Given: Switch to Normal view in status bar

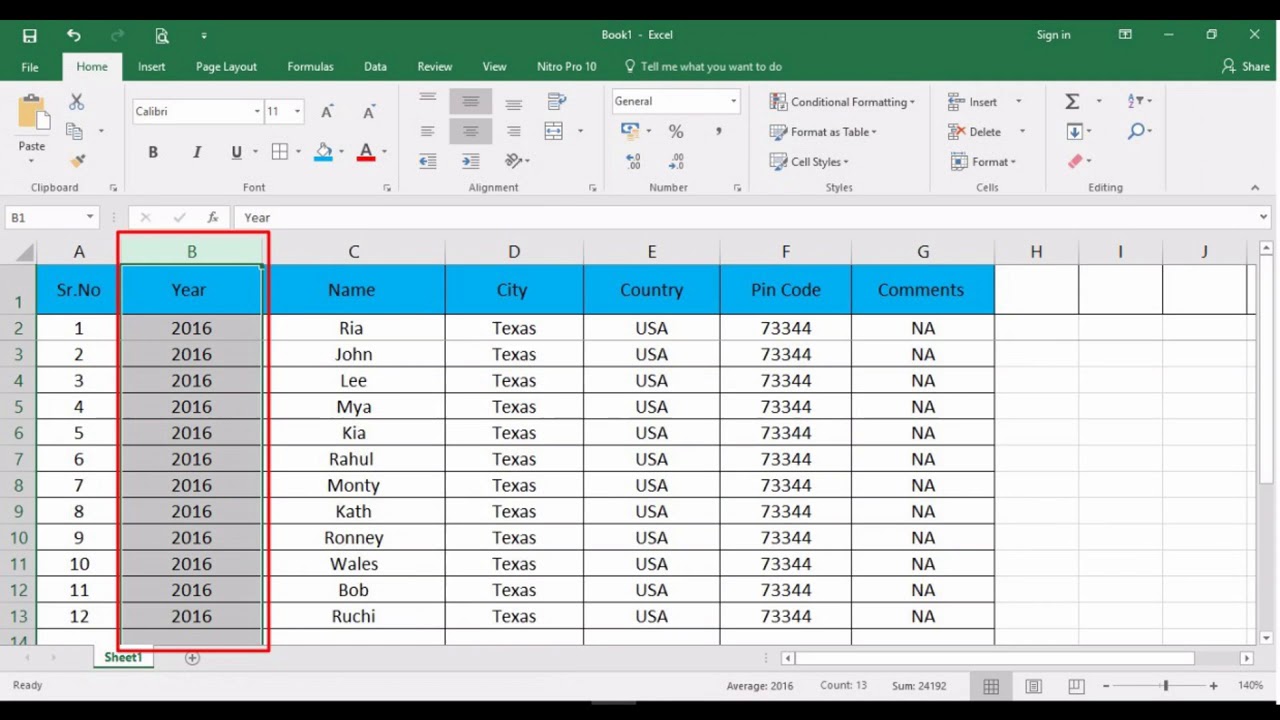Looking at the screenshot, I should pyautogui.click(x=991, y=686).
